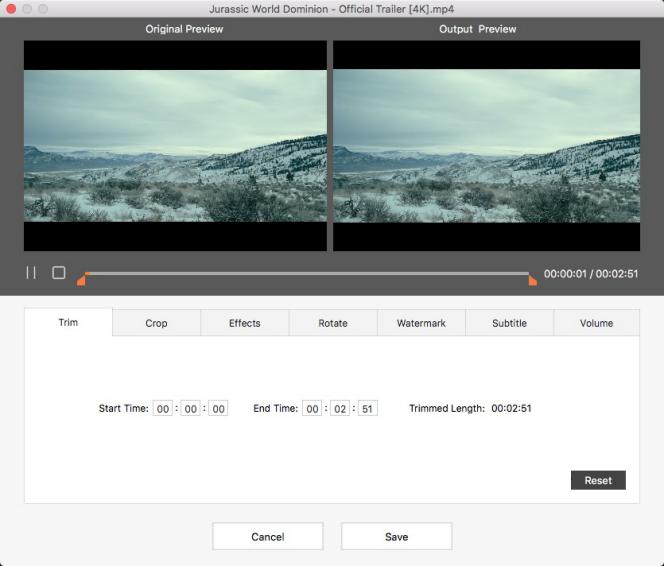
Task: Click the End Time minutes field
Action: coord(340,409)
